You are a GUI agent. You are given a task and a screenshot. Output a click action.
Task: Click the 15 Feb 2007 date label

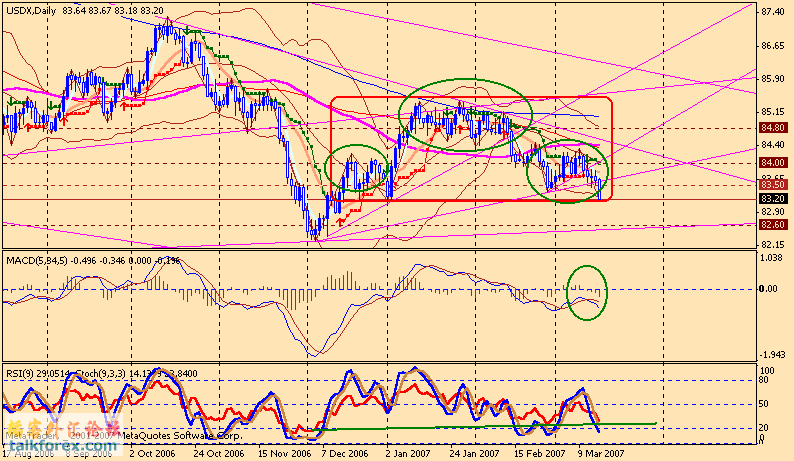point(540,453)
